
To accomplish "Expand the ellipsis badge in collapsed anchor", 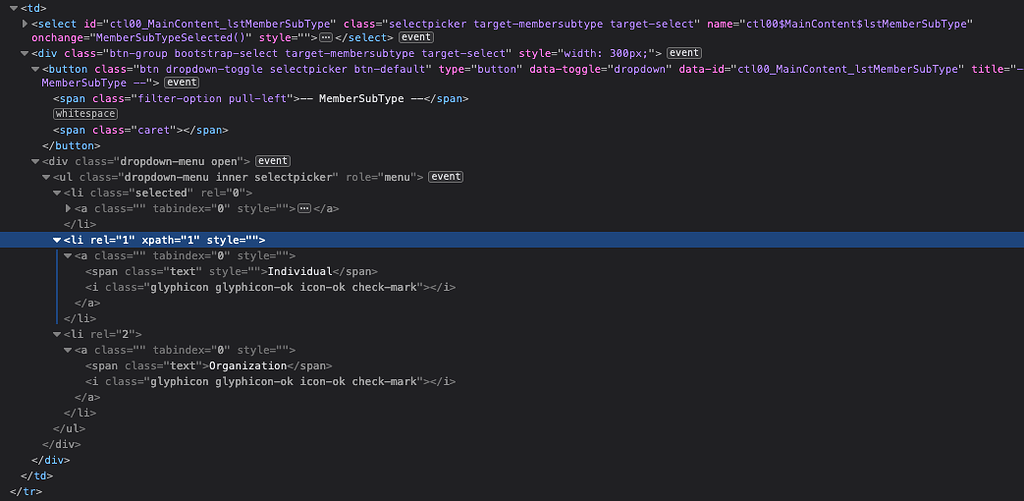I will pyautogui.click(x=304, y=208).
